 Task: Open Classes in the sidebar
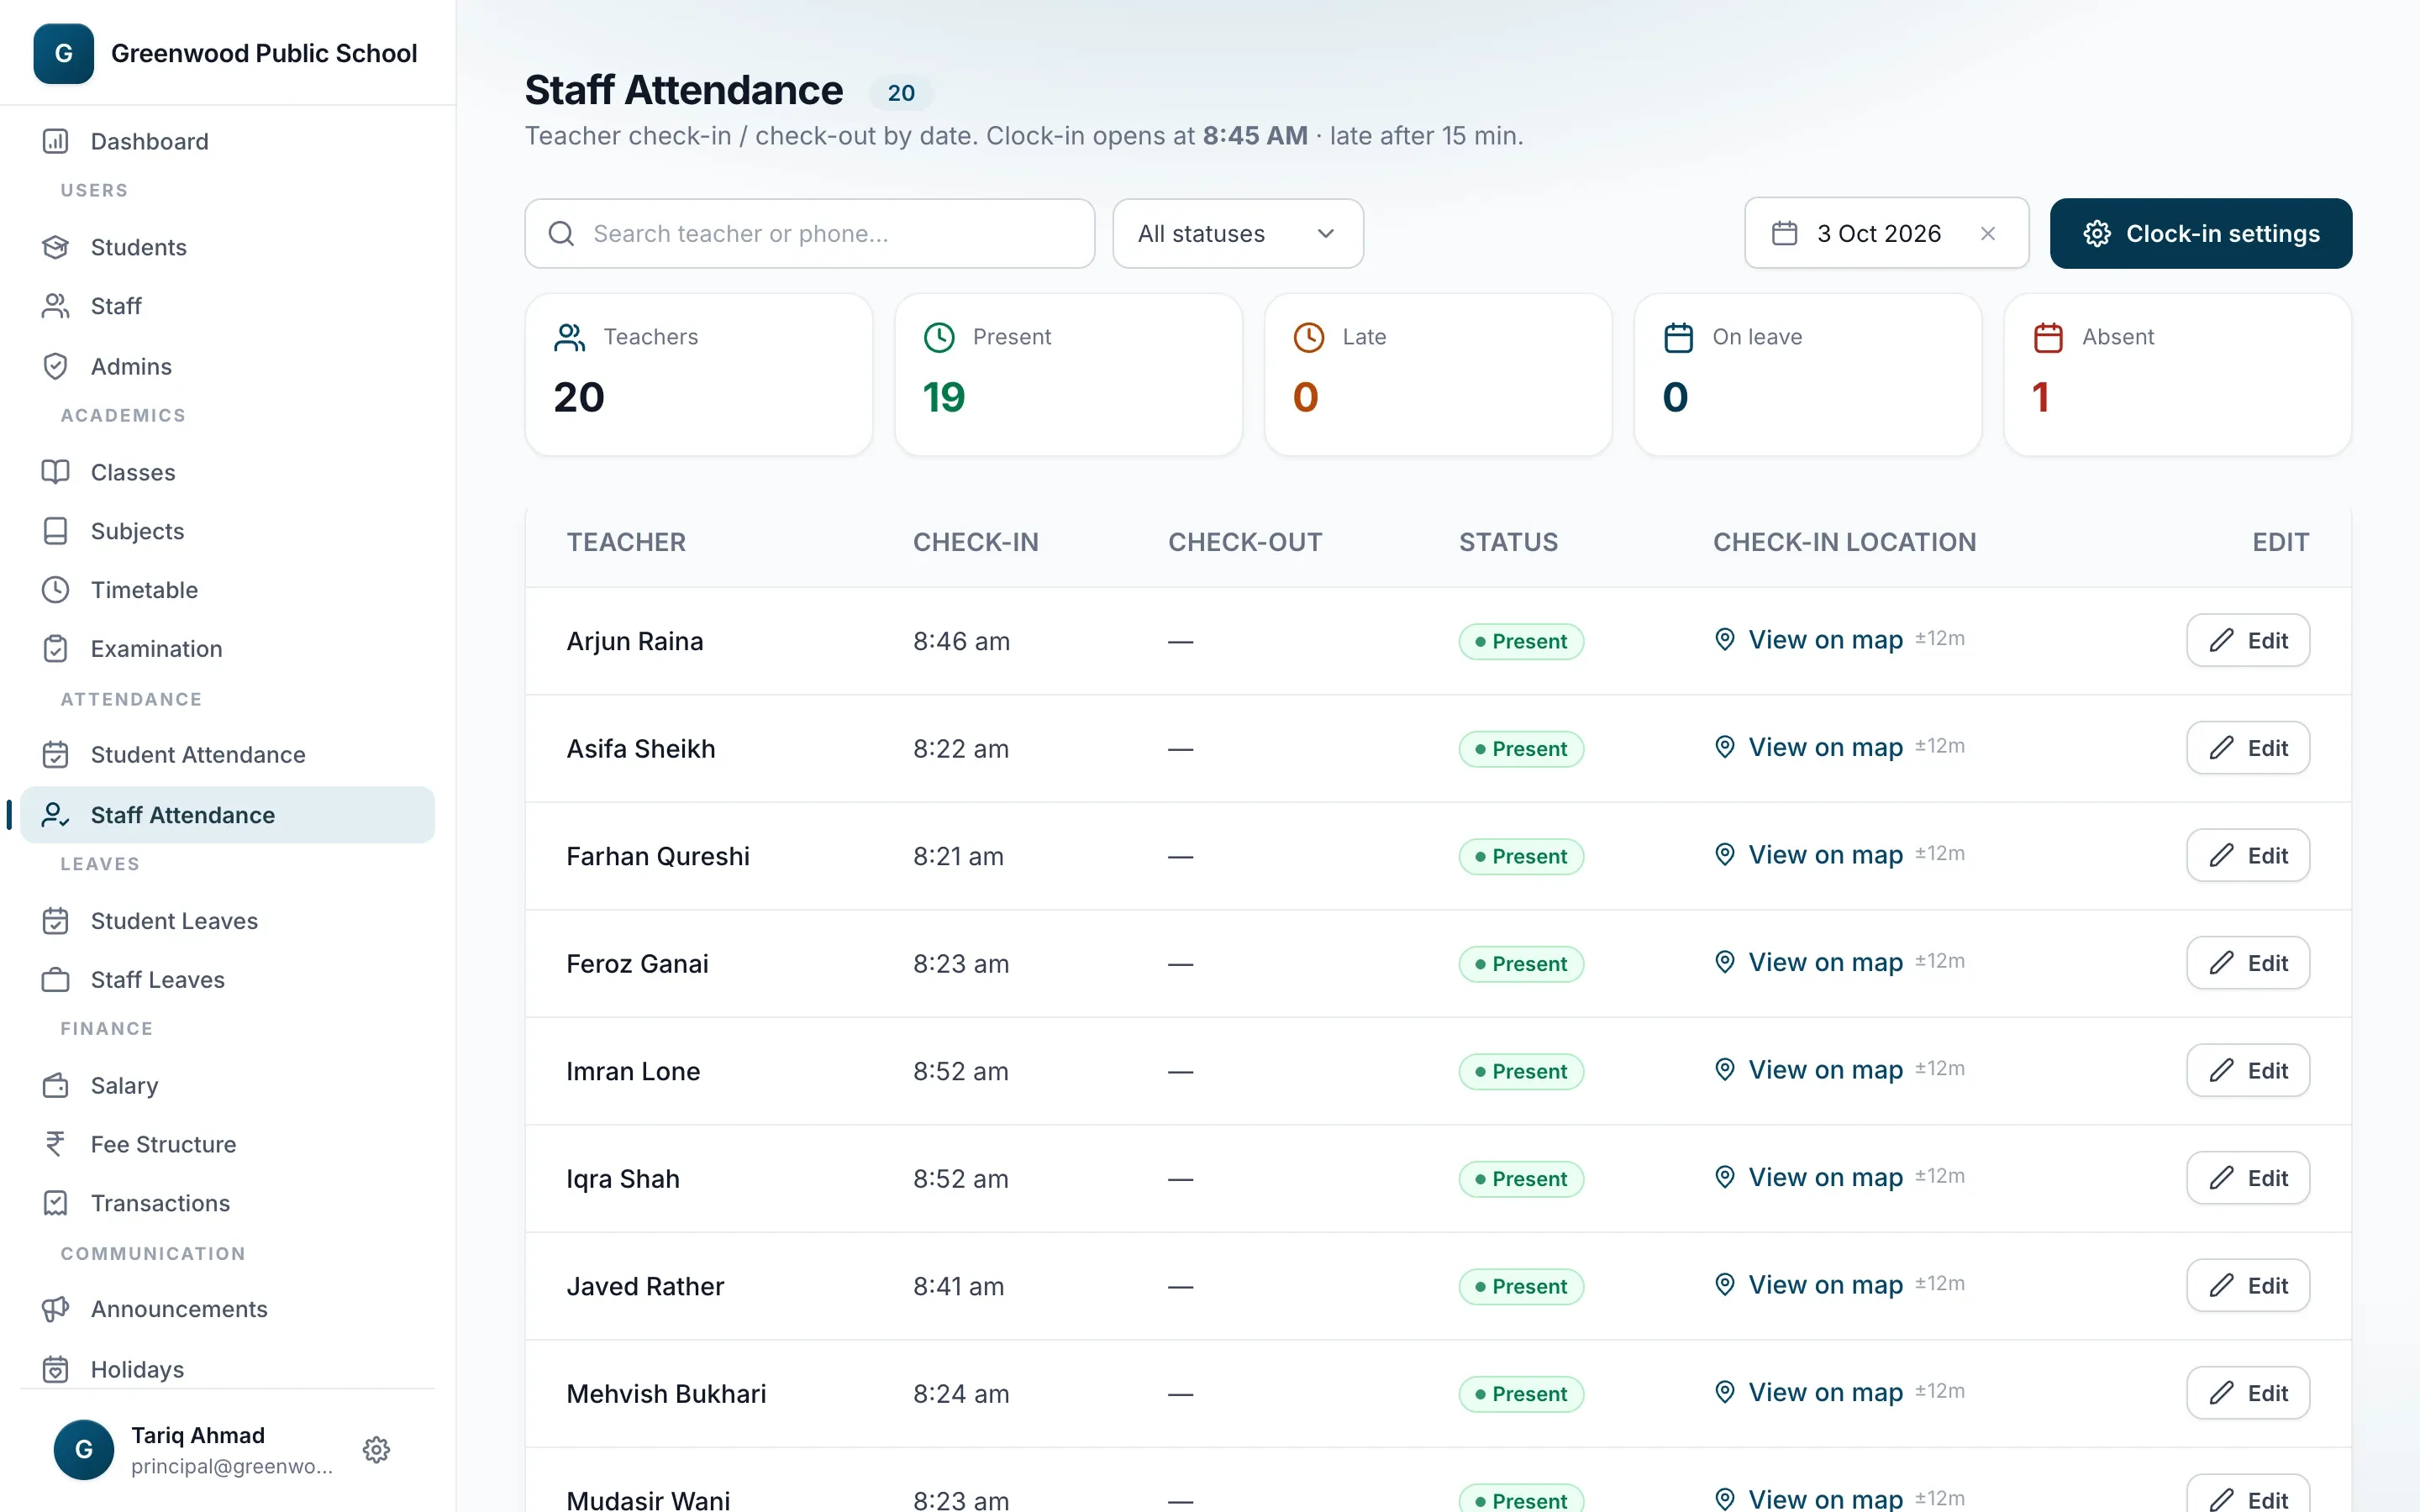tap(227, 472)
